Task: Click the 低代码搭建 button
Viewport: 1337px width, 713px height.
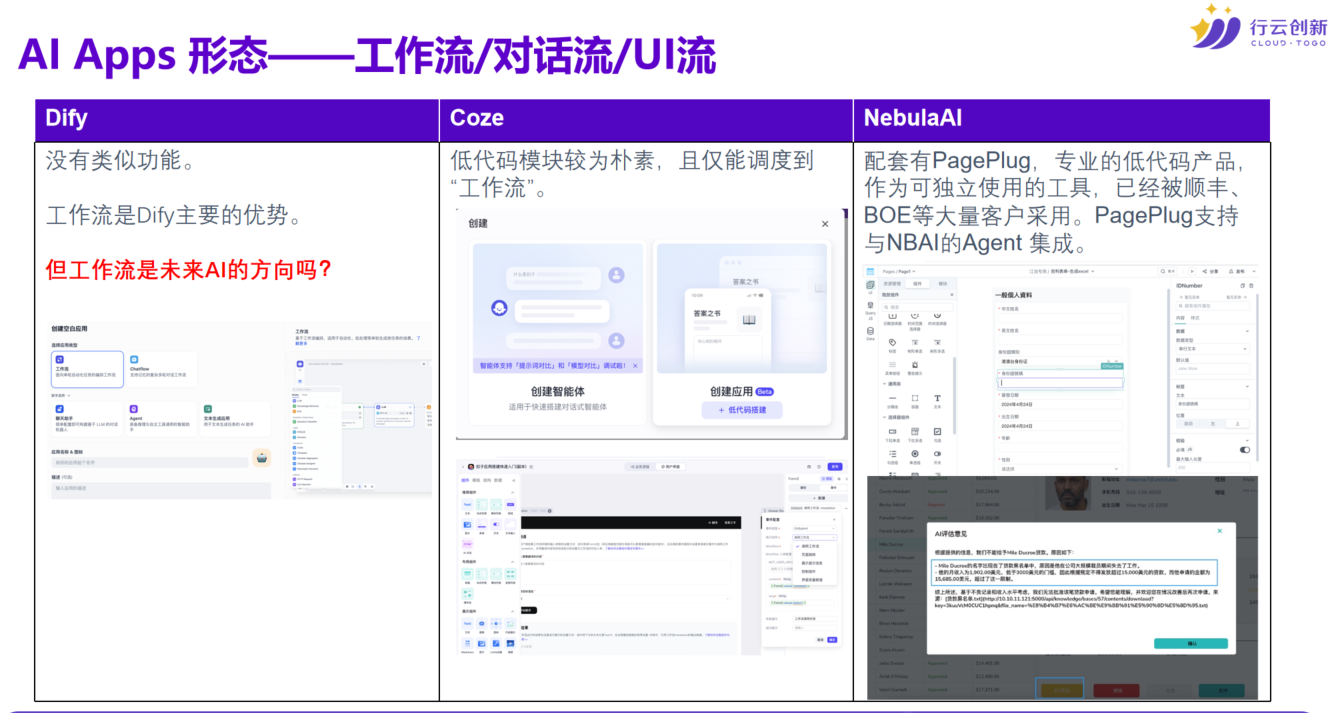Action: tap(741, 410)
